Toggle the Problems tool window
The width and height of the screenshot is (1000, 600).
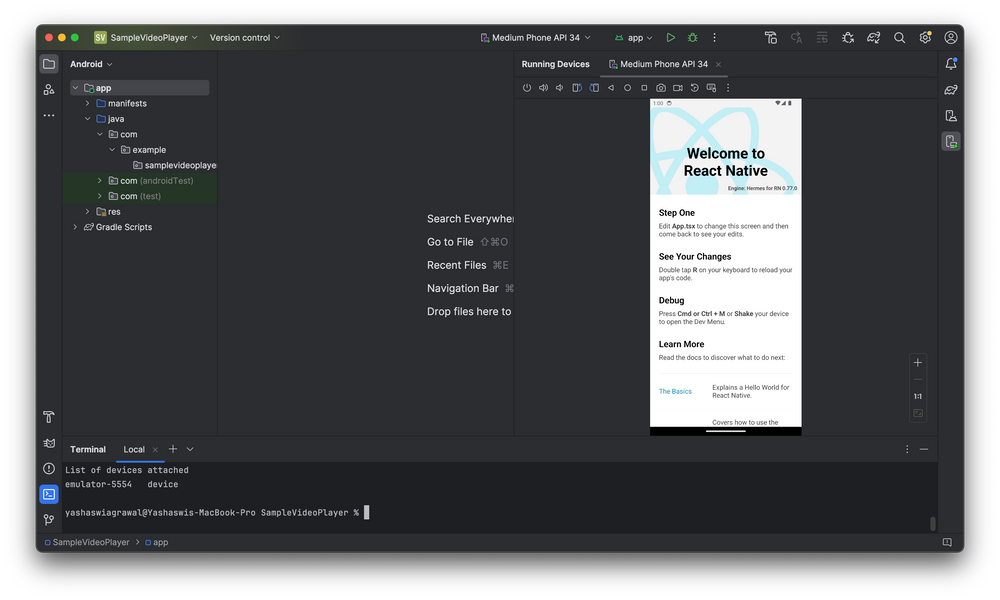coord(48,467)
